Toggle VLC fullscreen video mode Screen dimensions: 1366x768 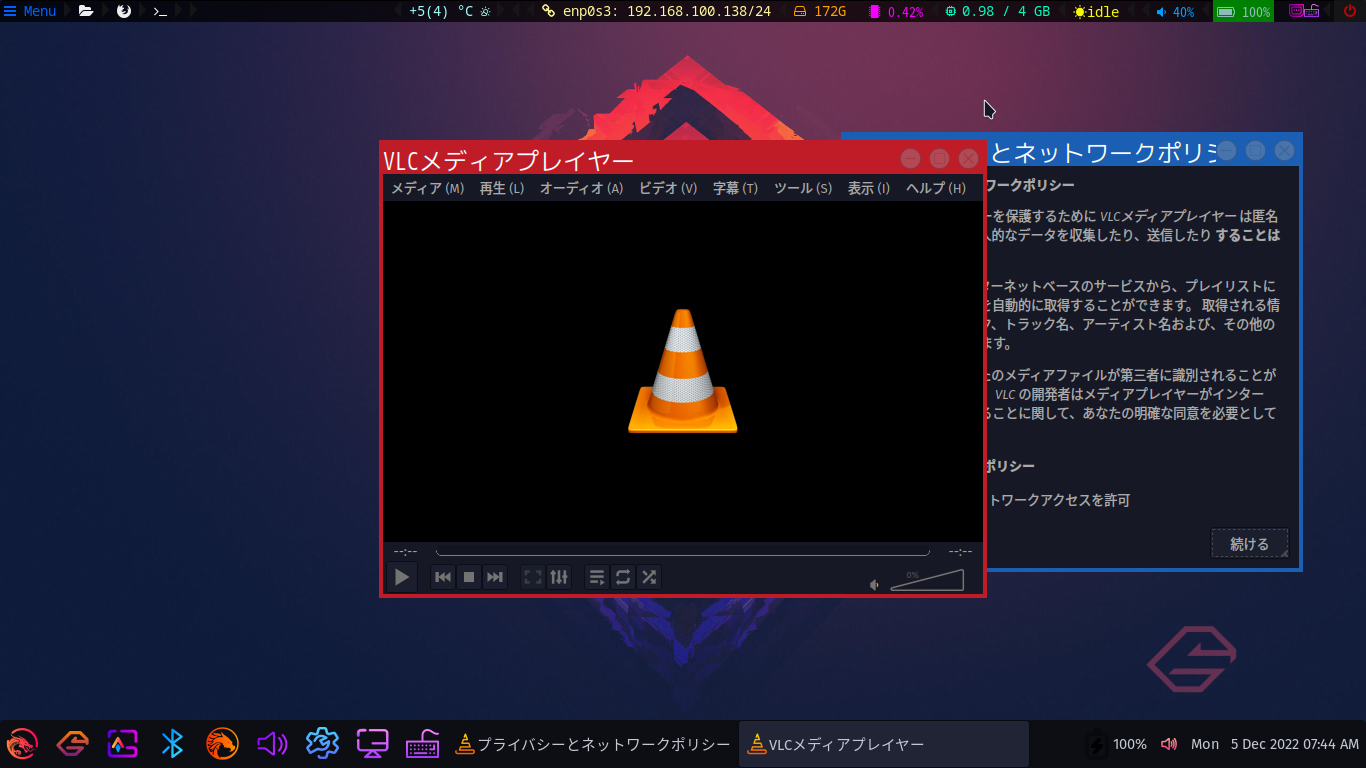click(x=533, y=577)
